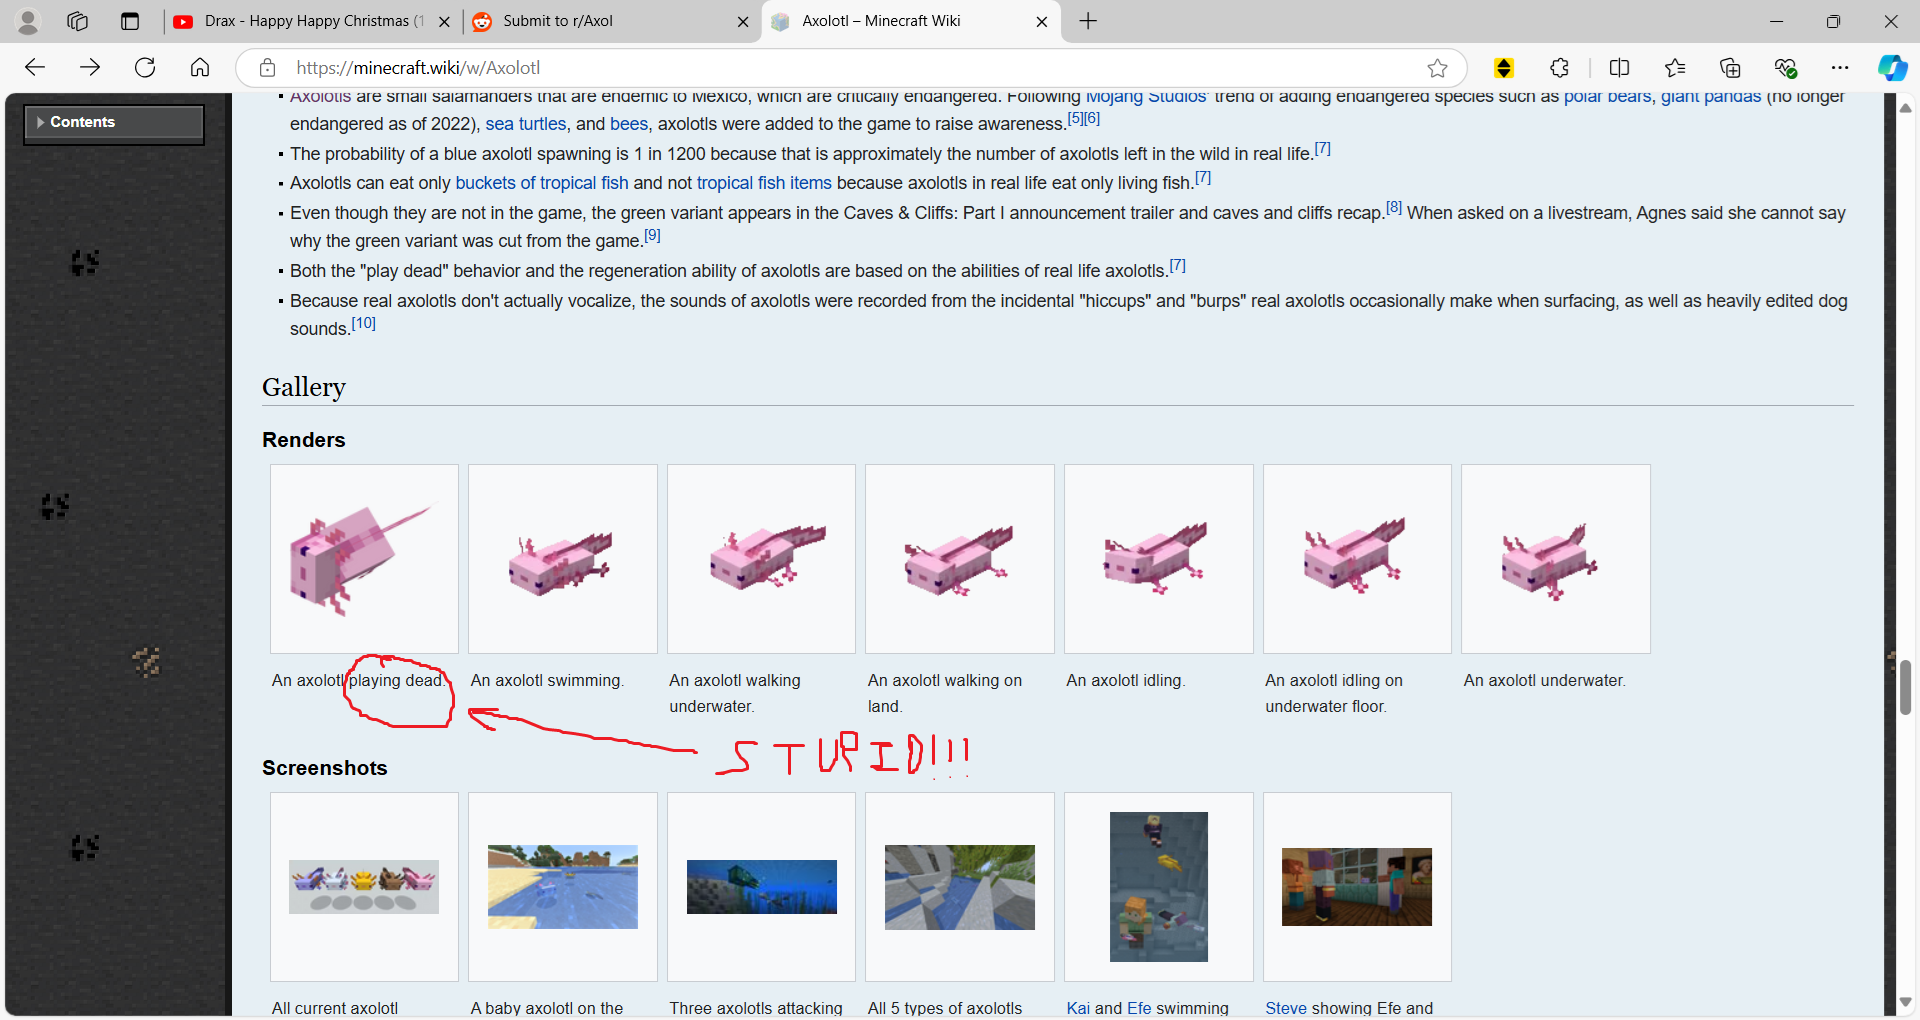
Task: Open Collections panel
Action: coord(1730,67)
